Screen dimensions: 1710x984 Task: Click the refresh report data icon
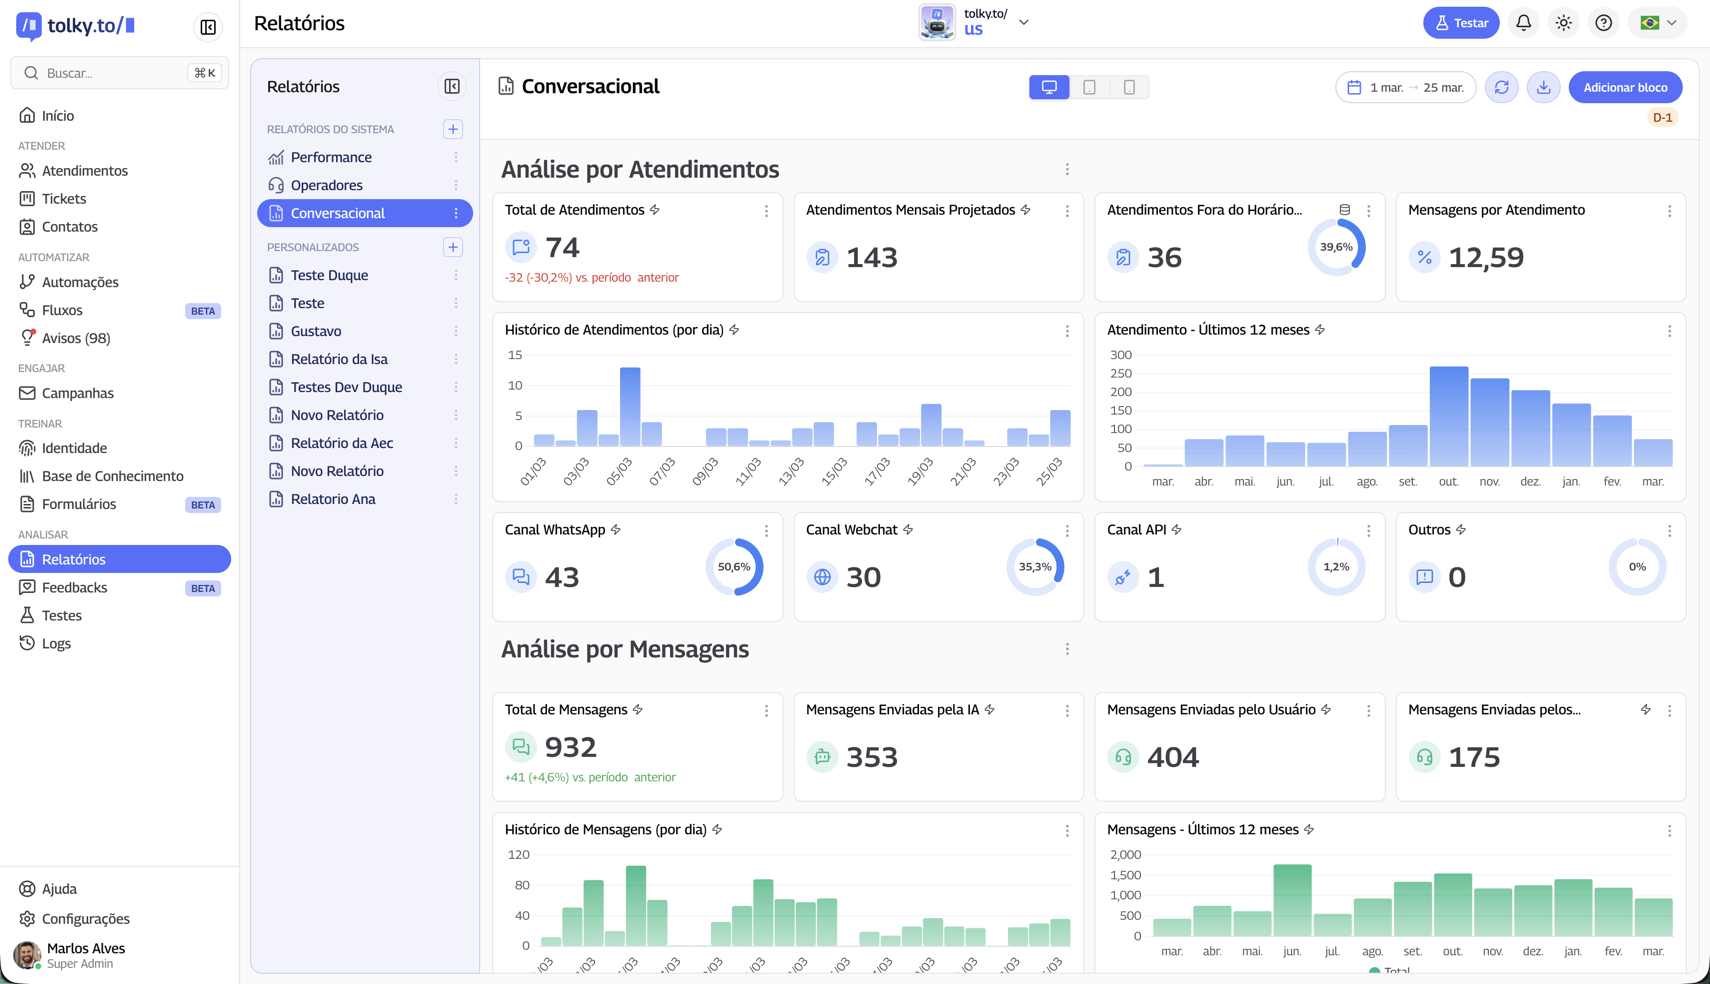(1501, 88)
